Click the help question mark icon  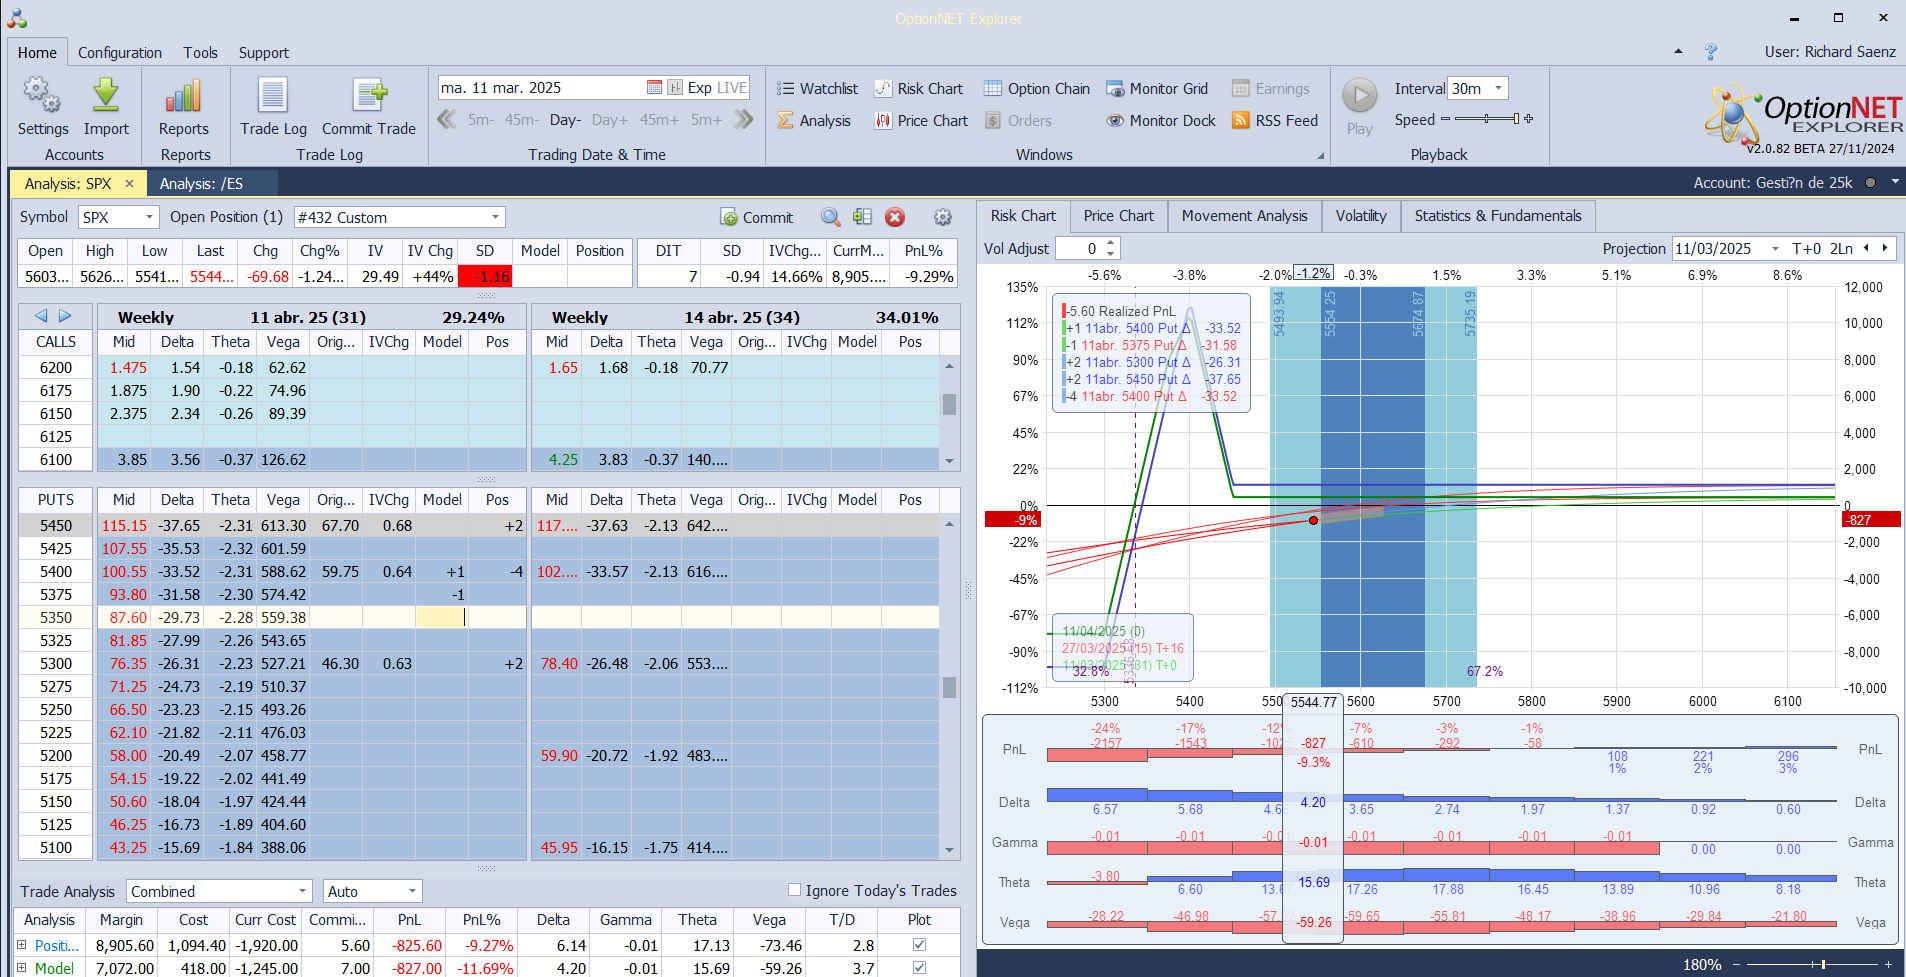(x=1711, y=52)
